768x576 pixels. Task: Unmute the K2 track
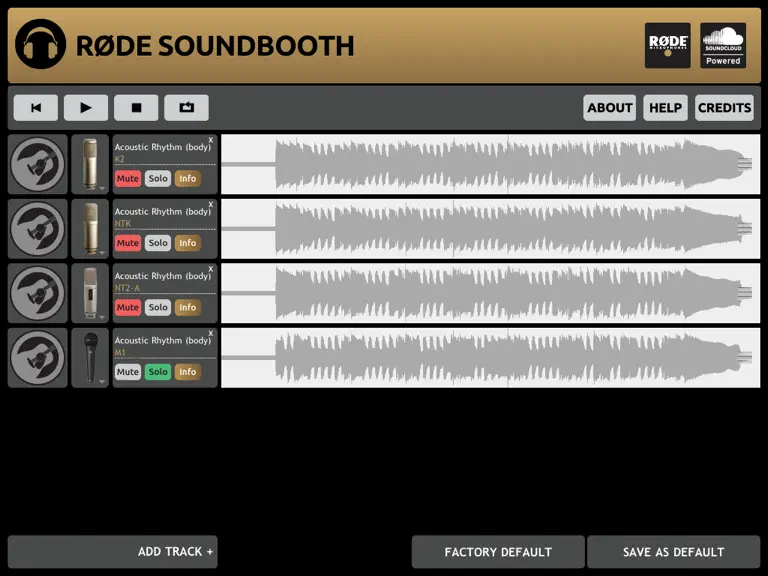coord(128,178)
